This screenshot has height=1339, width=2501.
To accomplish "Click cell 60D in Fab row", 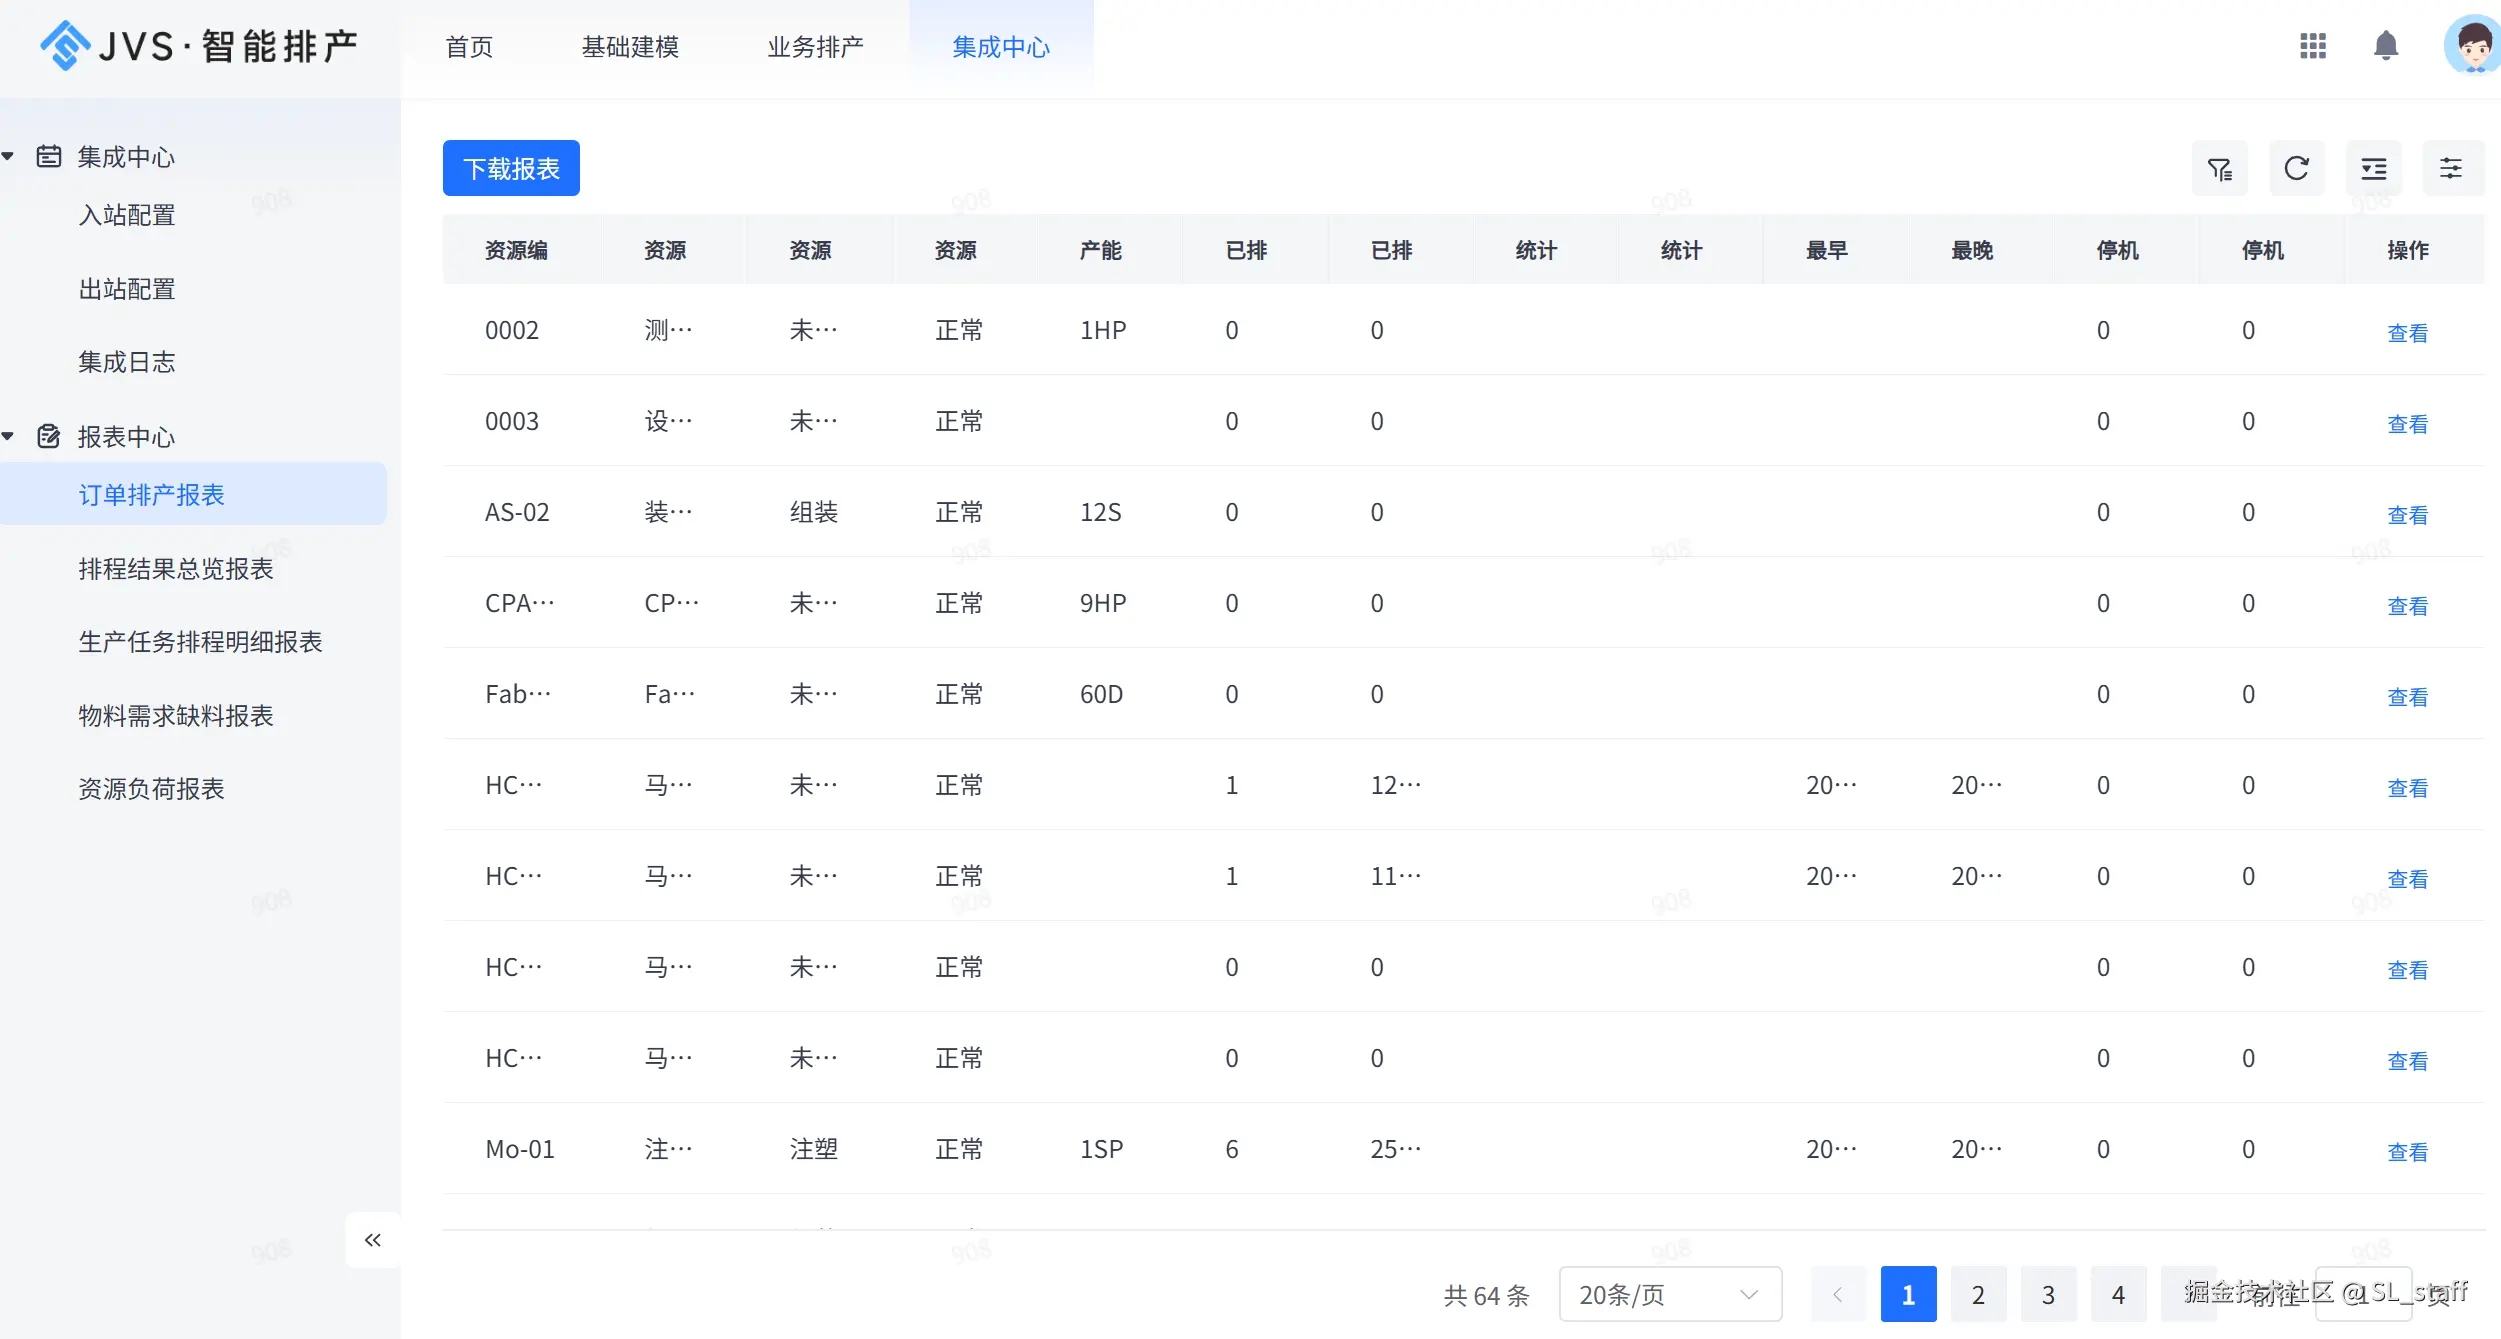I will pyautogui.click(x=1101, y=694).
